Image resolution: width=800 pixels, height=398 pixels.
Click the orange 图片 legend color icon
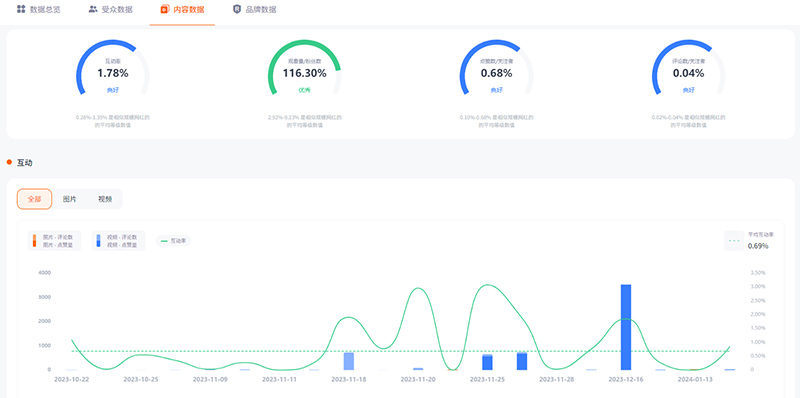[35, 240]
